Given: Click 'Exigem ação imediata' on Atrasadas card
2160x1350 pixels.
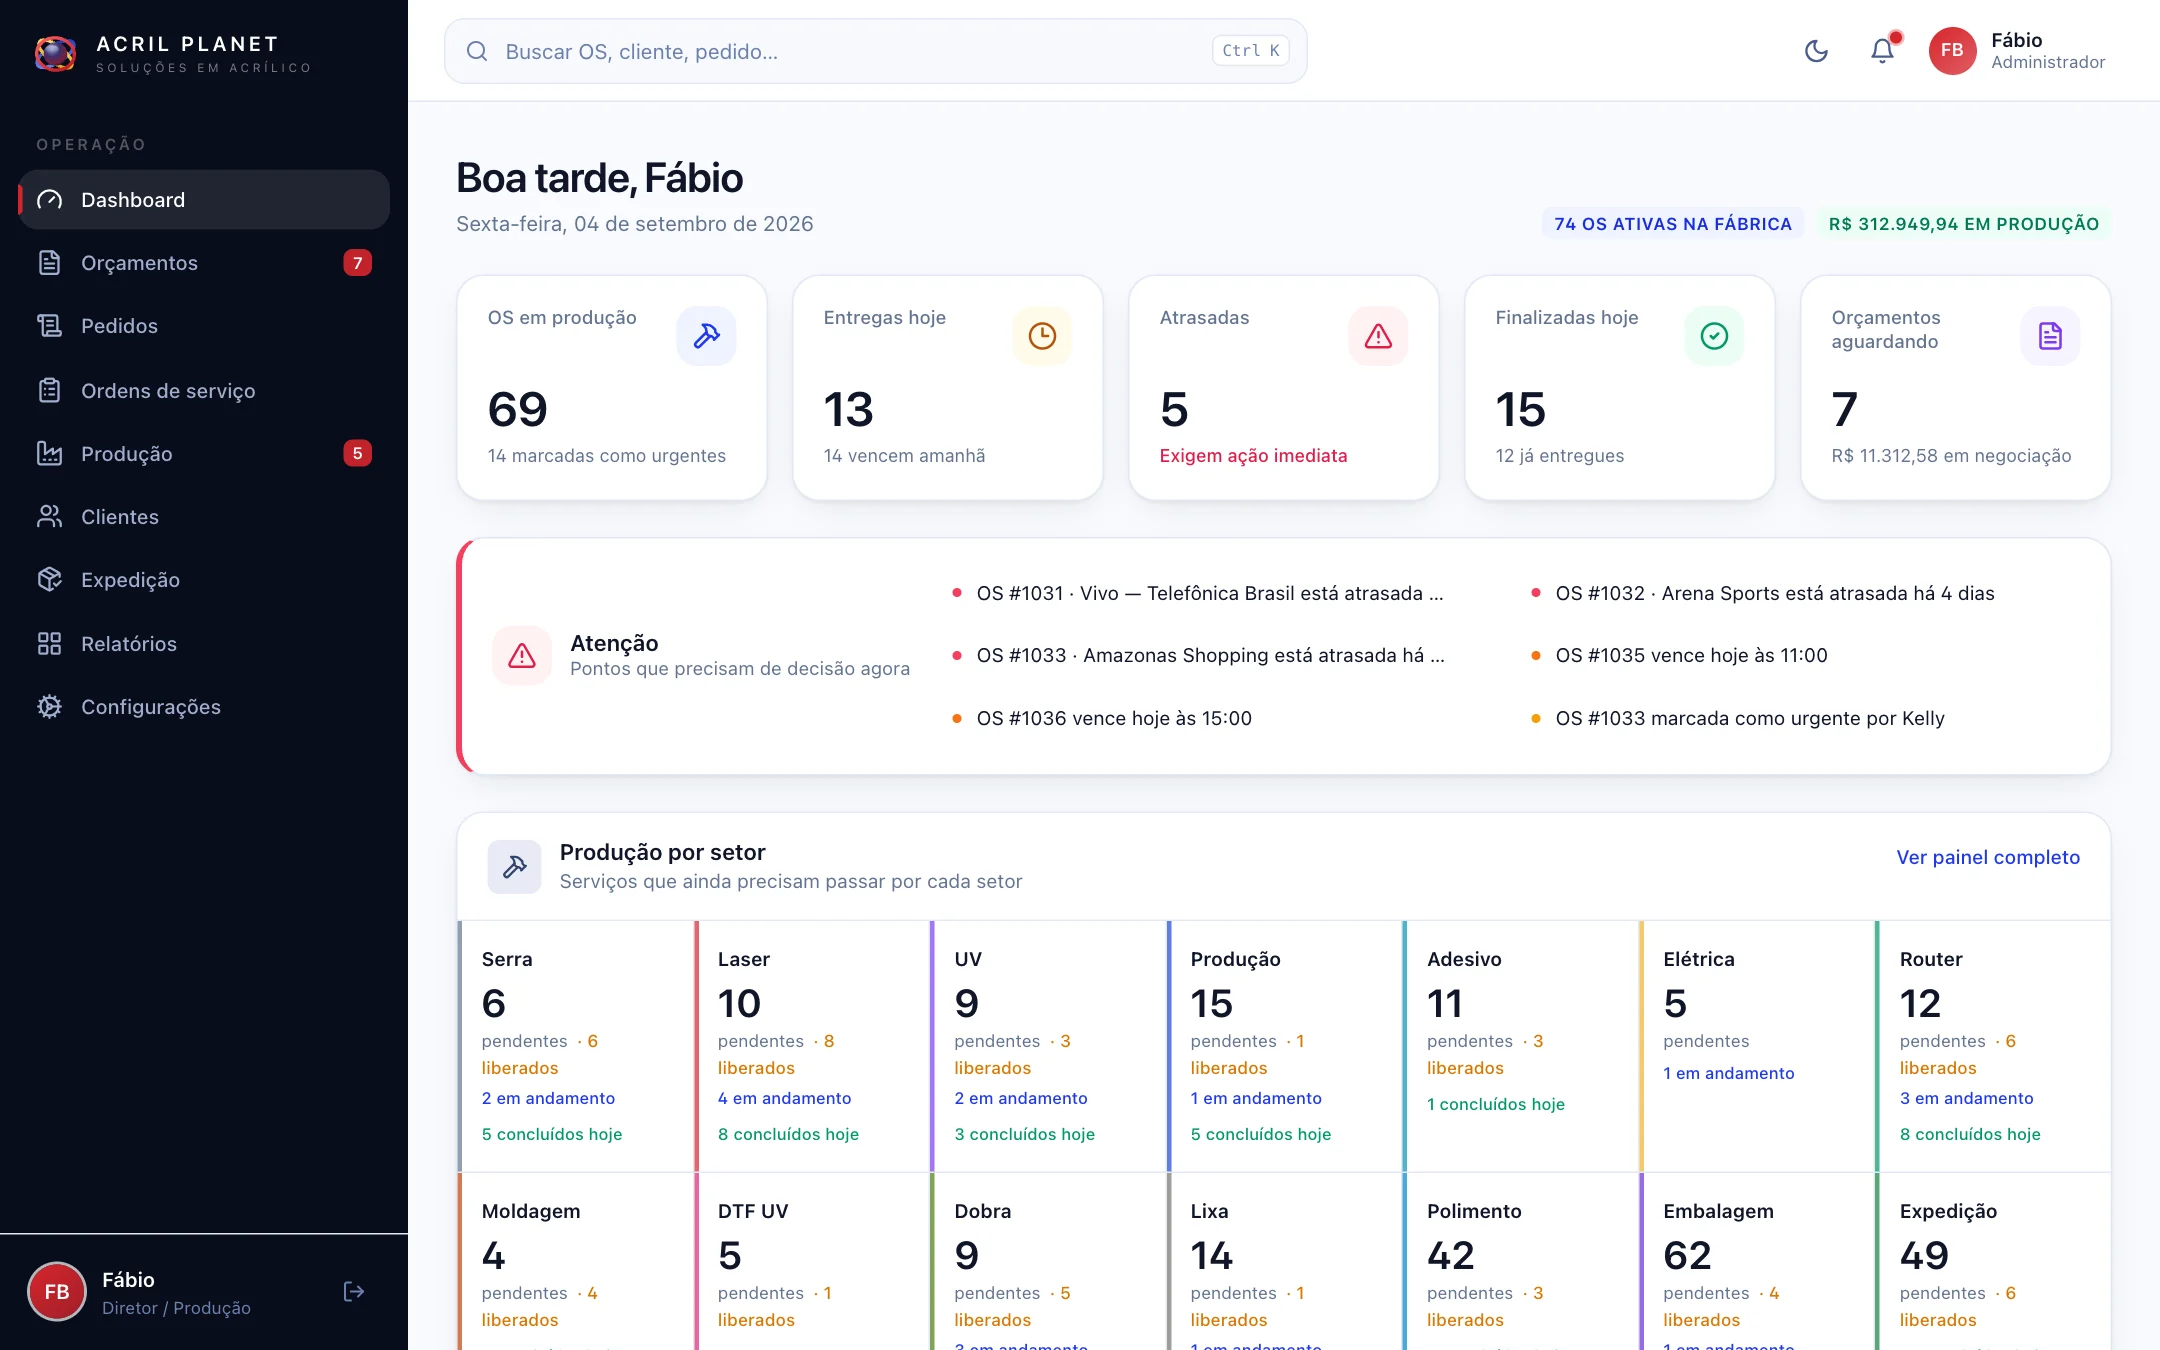Looking at the screenshot, I should pyautogui.click(x=1253, y=455).
